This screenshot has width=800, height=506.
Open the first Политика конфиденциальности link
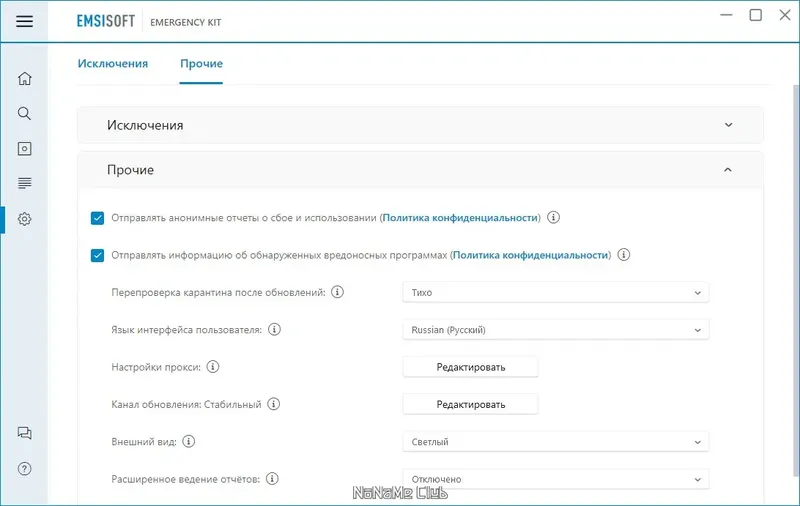[461, 217]
